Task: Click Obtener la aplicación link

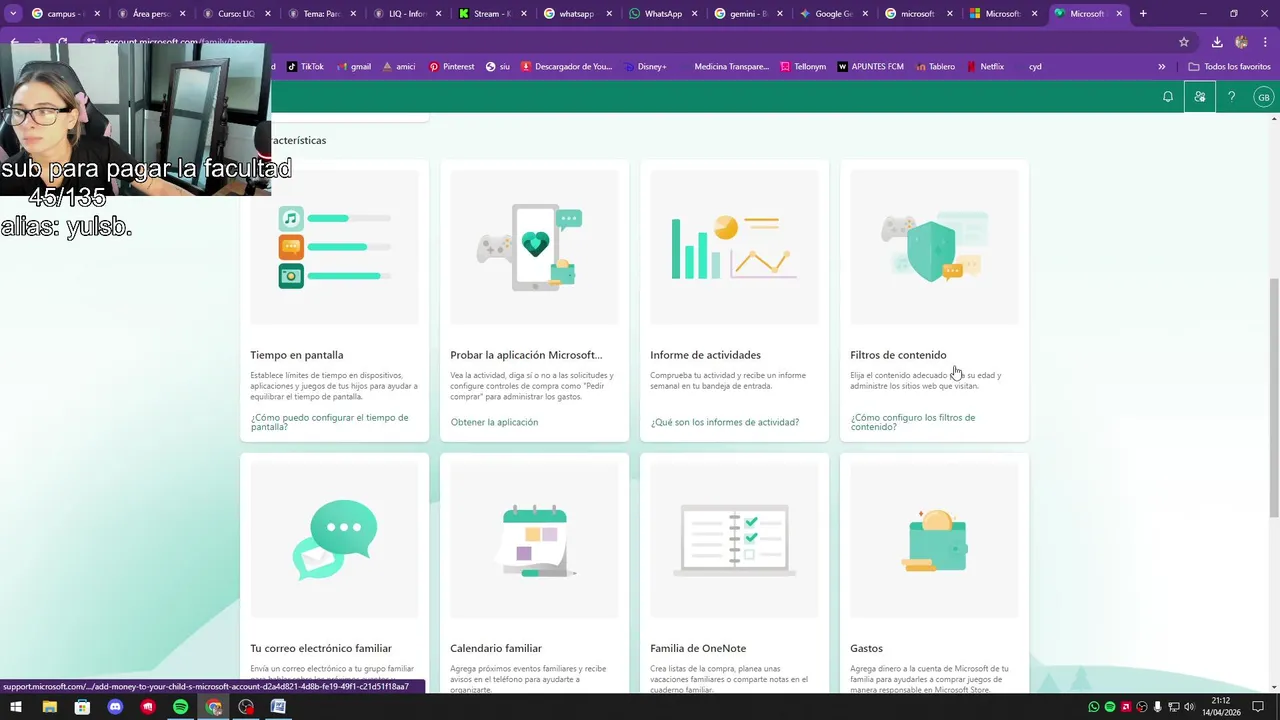Action: click(494, 422)
